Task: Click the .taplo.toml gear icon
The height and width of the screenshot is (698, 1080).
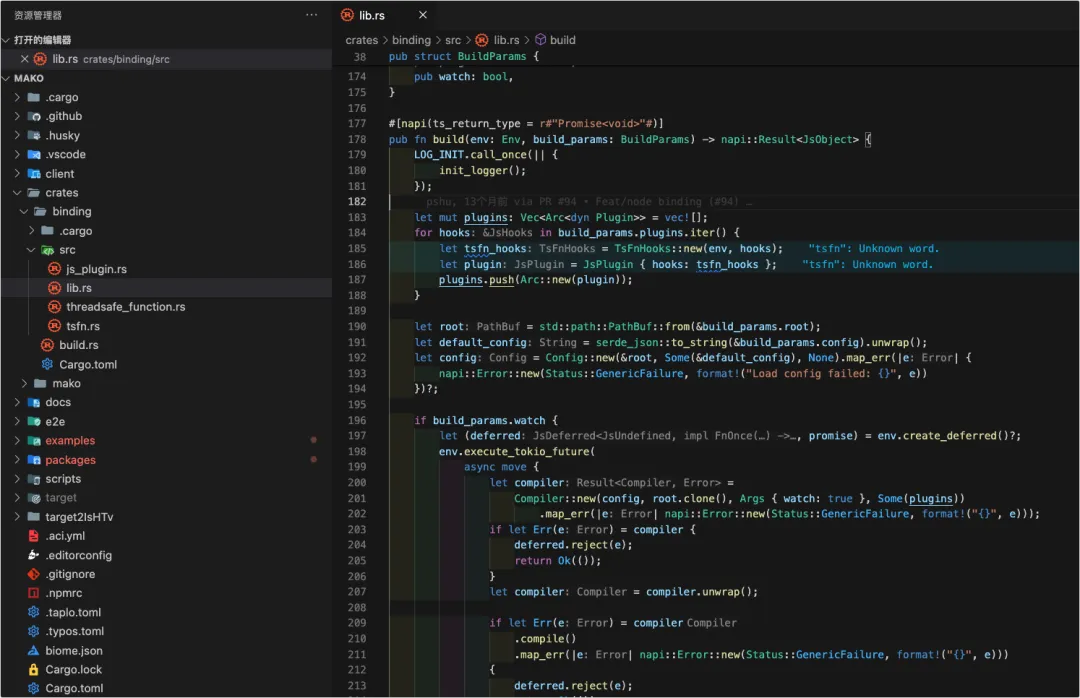Action: coord(33,612)
